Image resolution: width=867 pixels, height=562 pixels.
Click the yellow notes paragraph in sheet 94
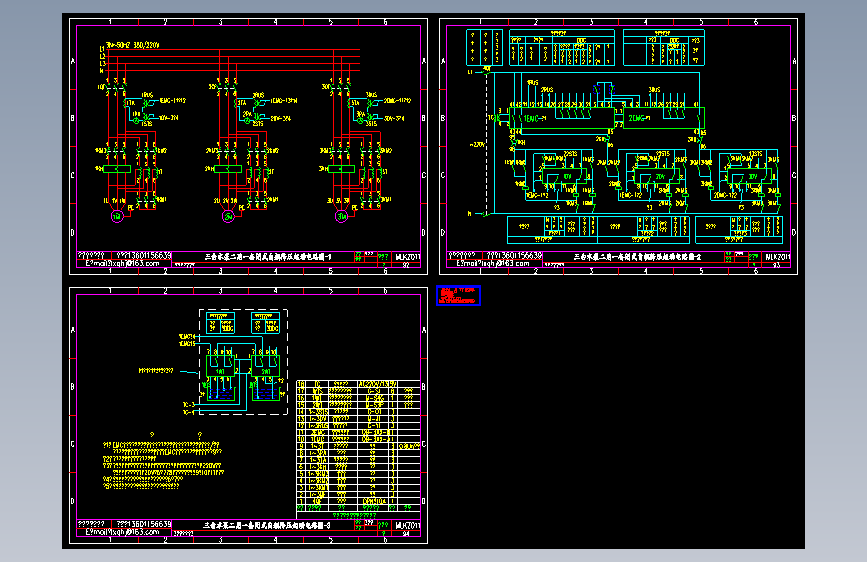click(x=164, y=465)
